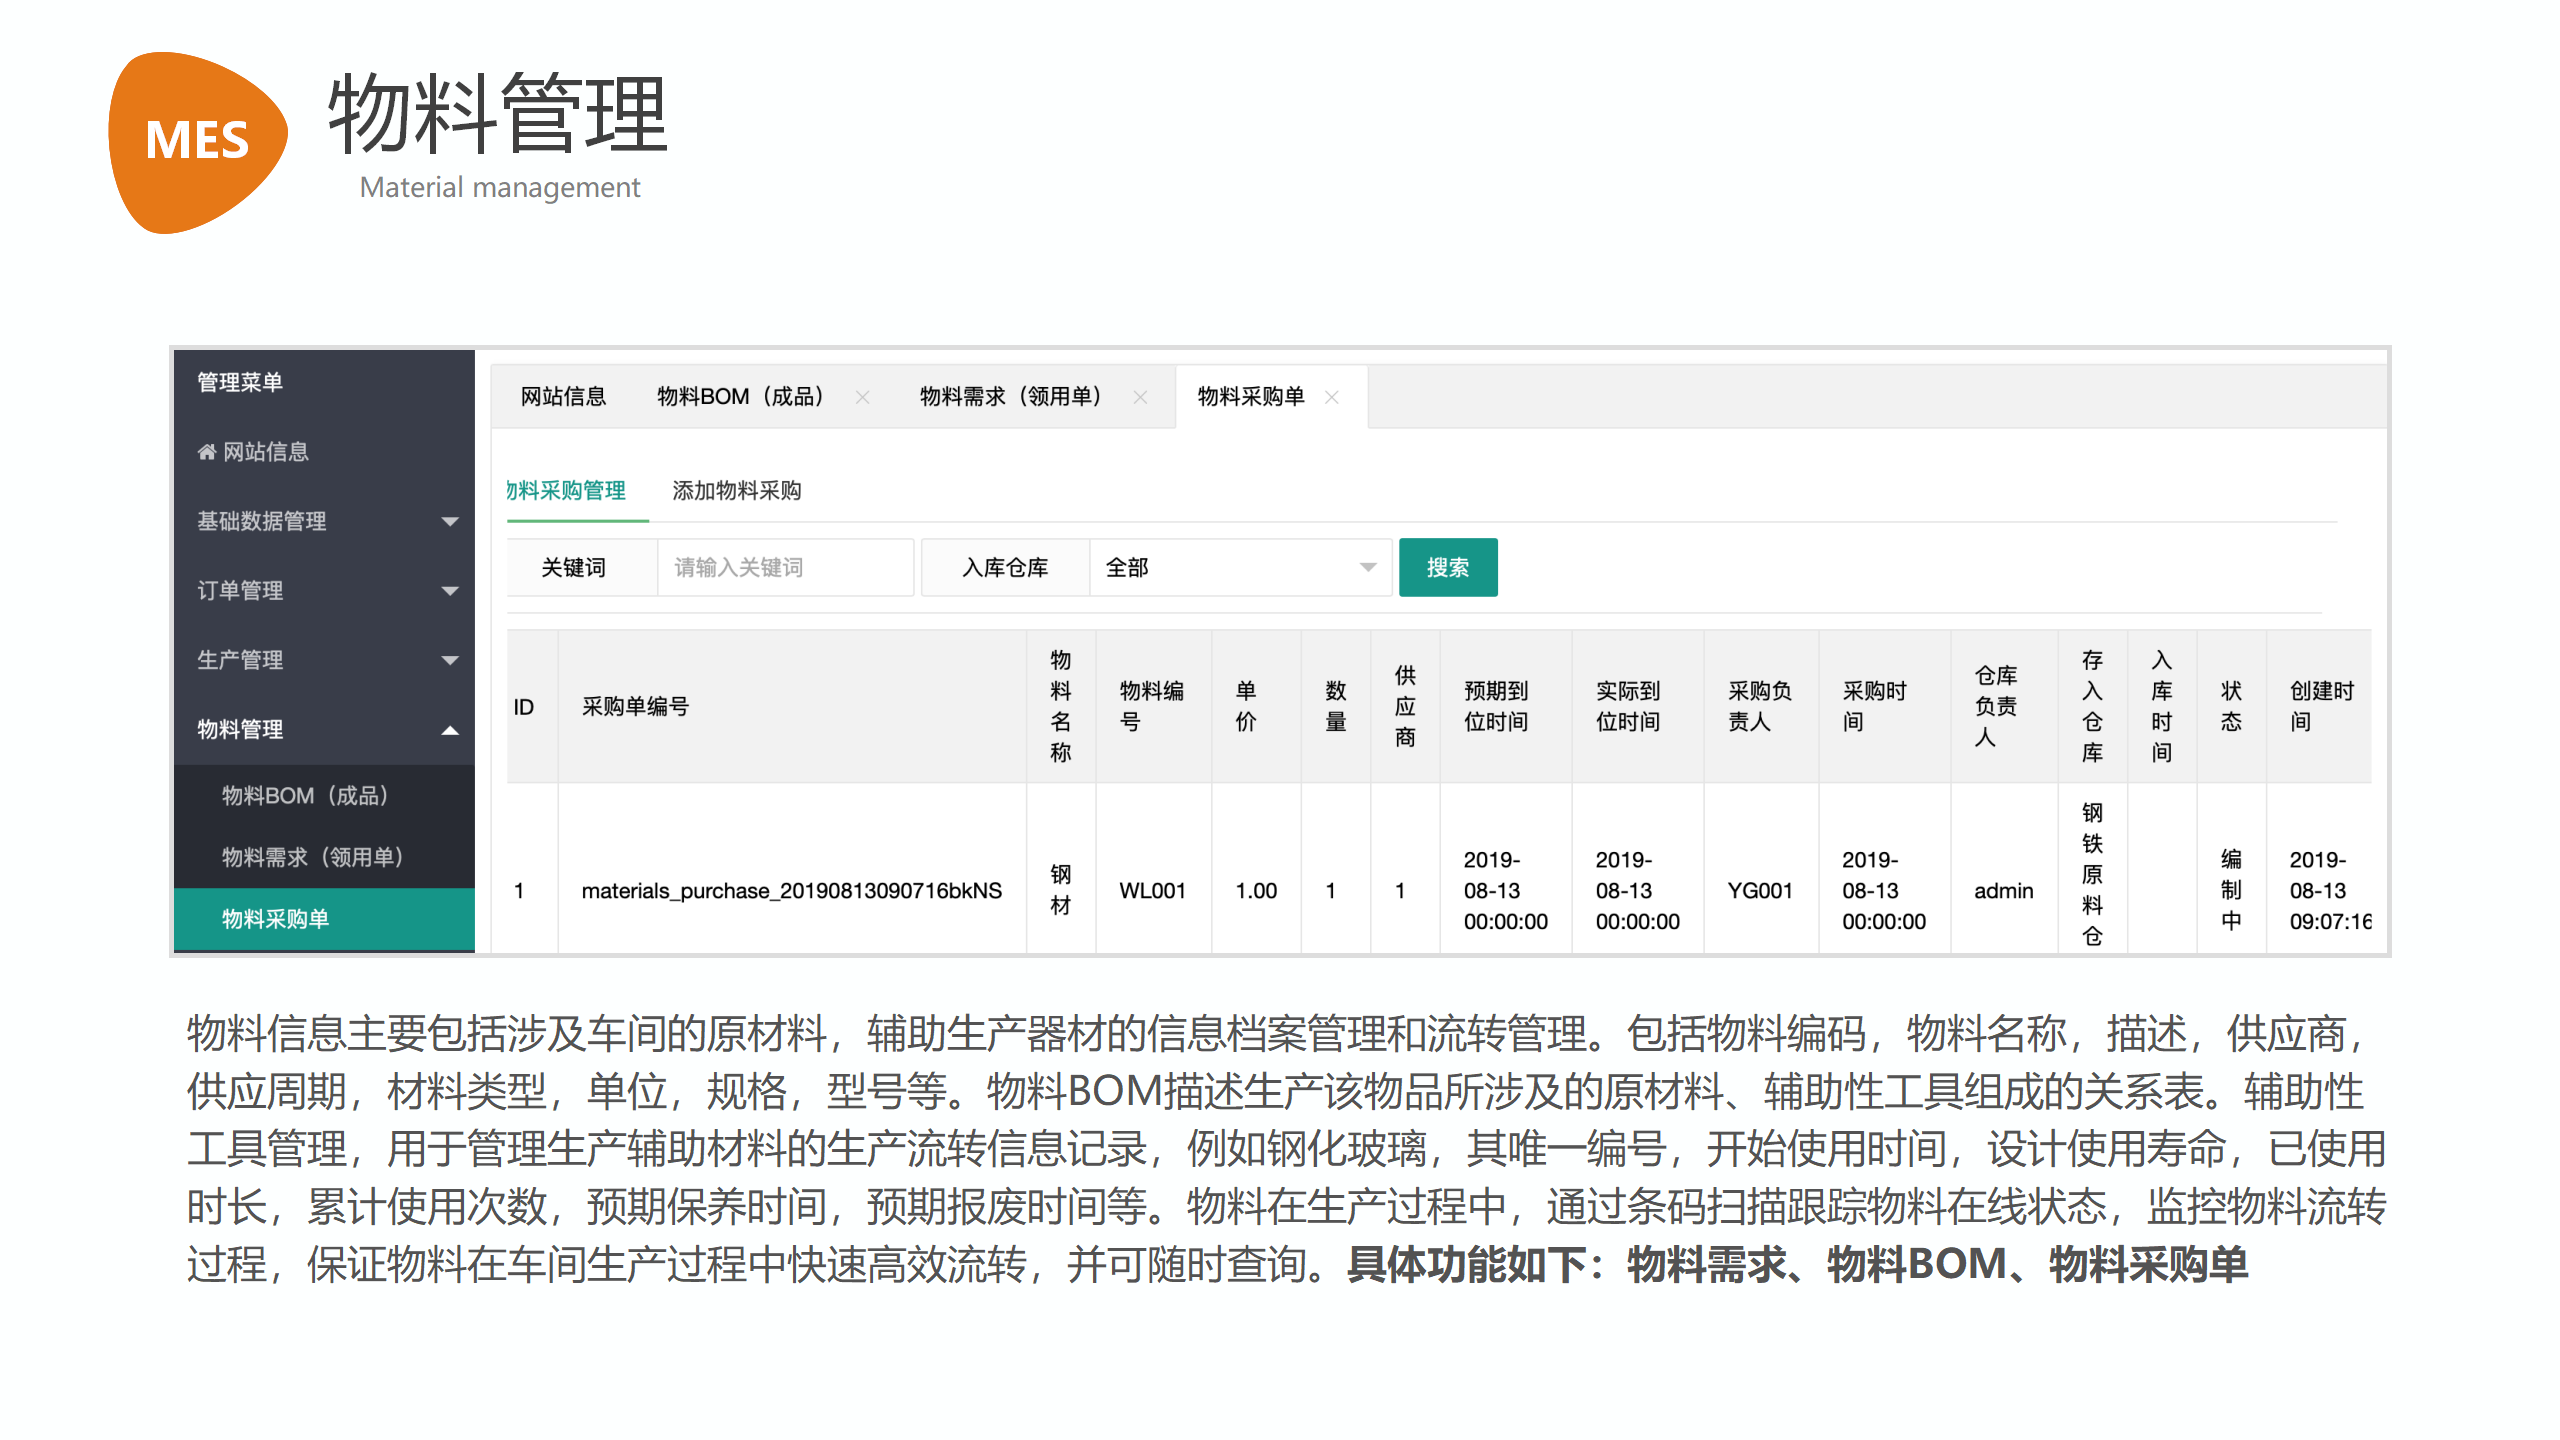2560x1440 pixels.
Task: Click the orange MES logo
Action: click(197, 140)
